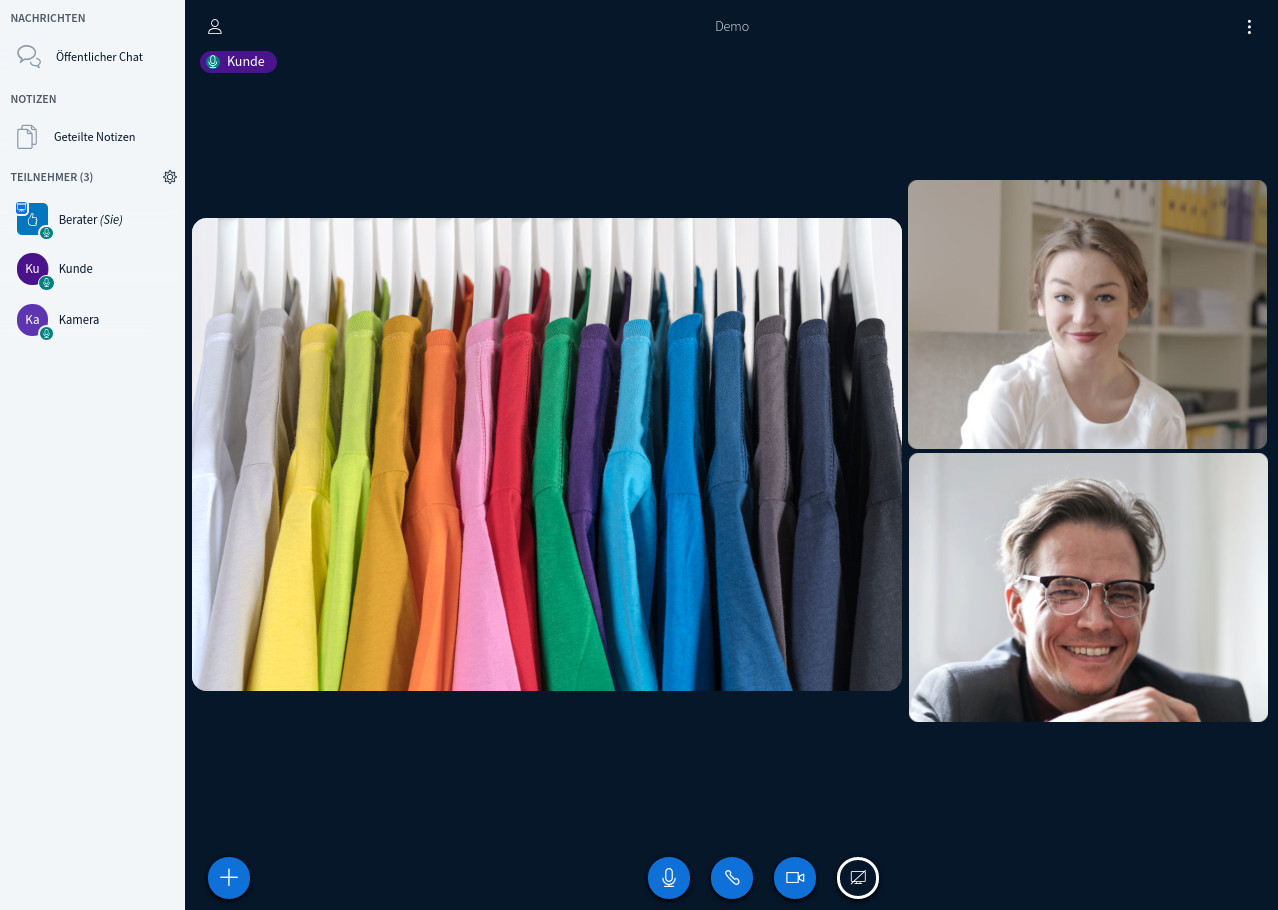Click the screen share button
Image resolution: width=1278 pixels, height=910 pixels.
point(858,878)
